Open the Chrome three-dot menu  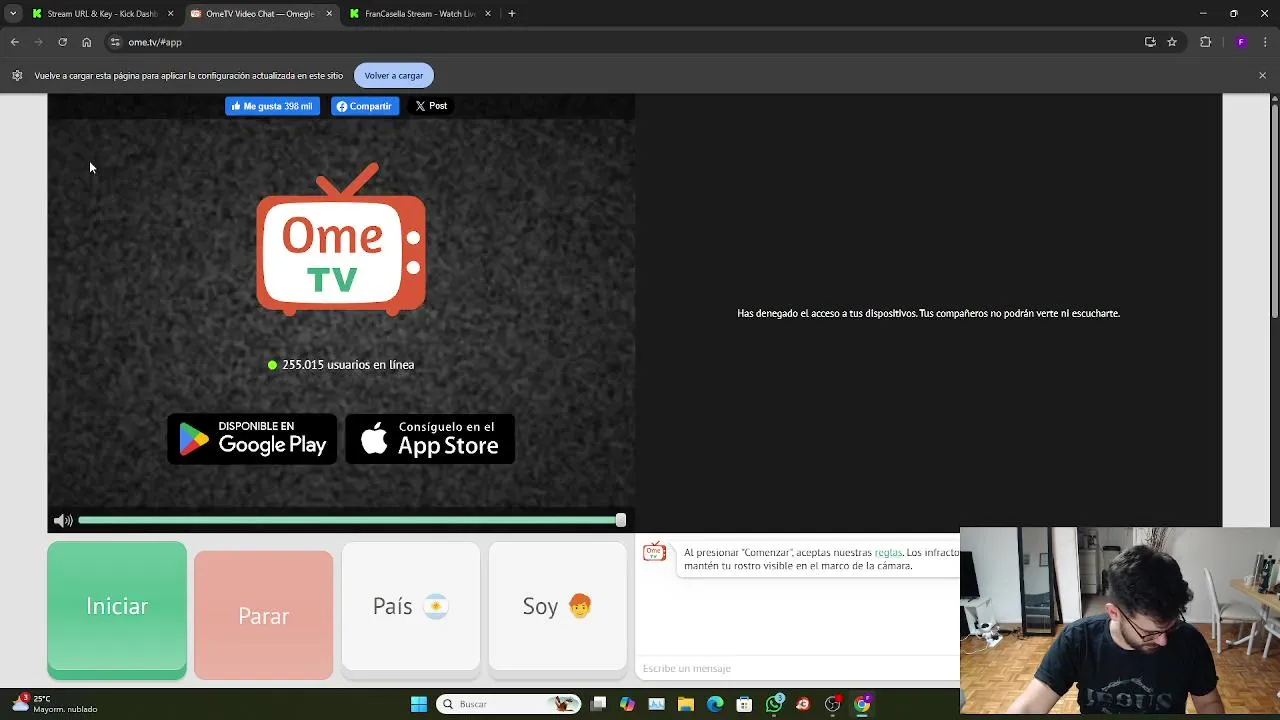[x=1266, y=42]
